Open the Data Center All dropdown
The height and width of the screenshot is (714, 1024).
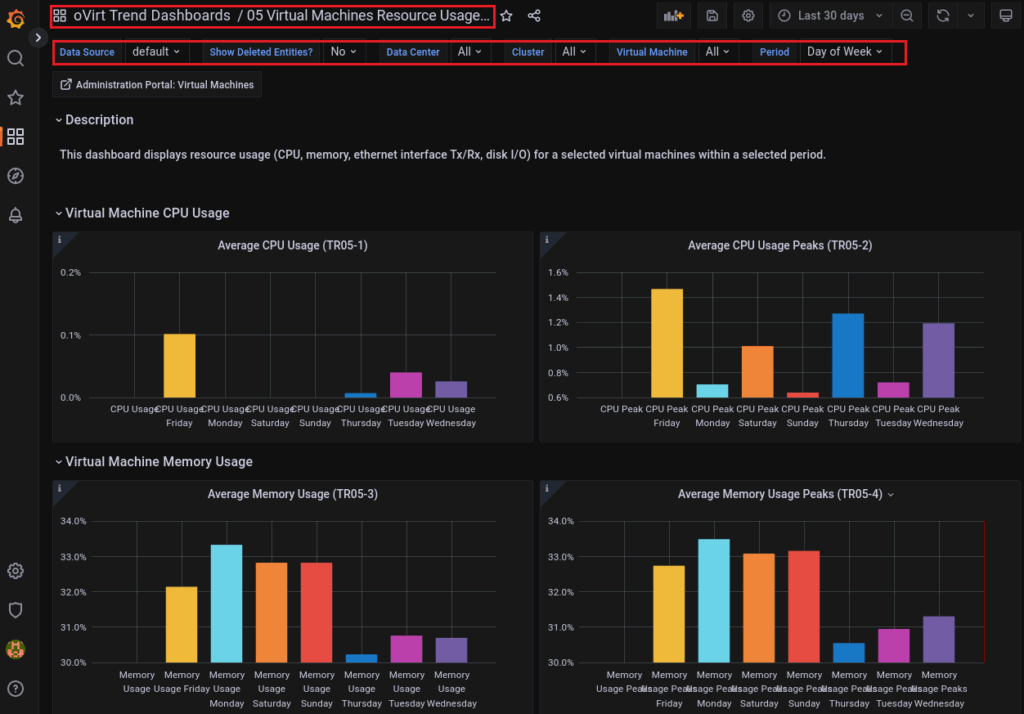[x=470, y=52]
